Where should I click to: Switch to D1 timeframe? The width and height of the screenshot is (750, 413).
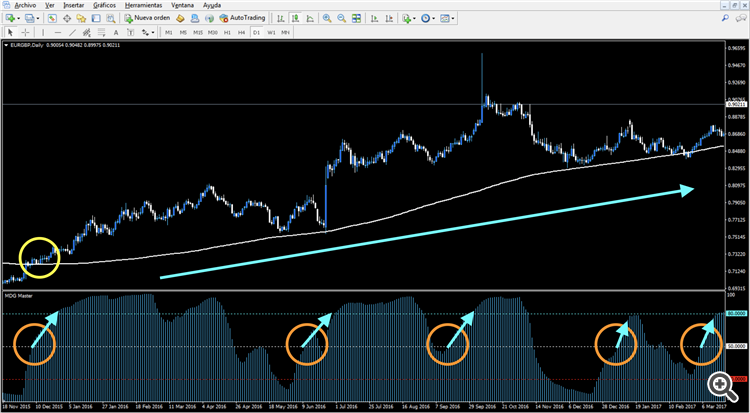click(256, 32)
